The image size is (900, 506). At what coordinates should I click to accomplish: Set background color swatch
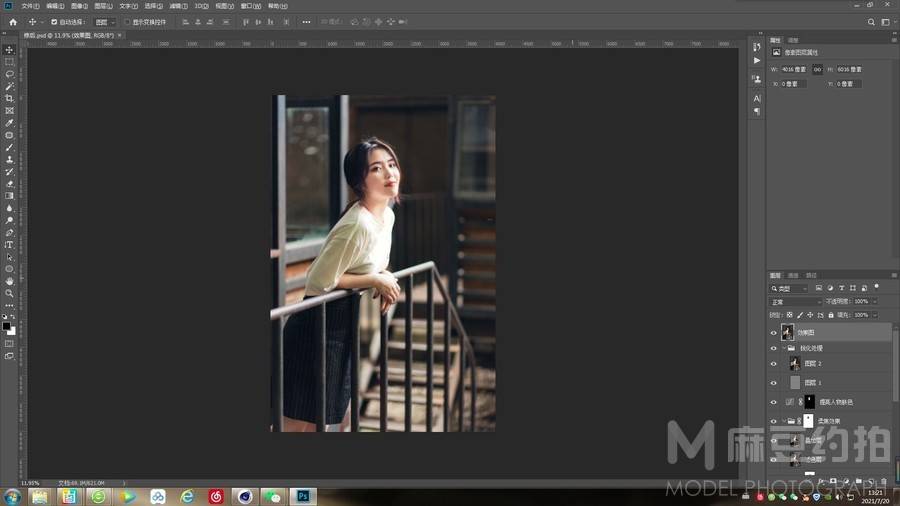coord(13,332)
